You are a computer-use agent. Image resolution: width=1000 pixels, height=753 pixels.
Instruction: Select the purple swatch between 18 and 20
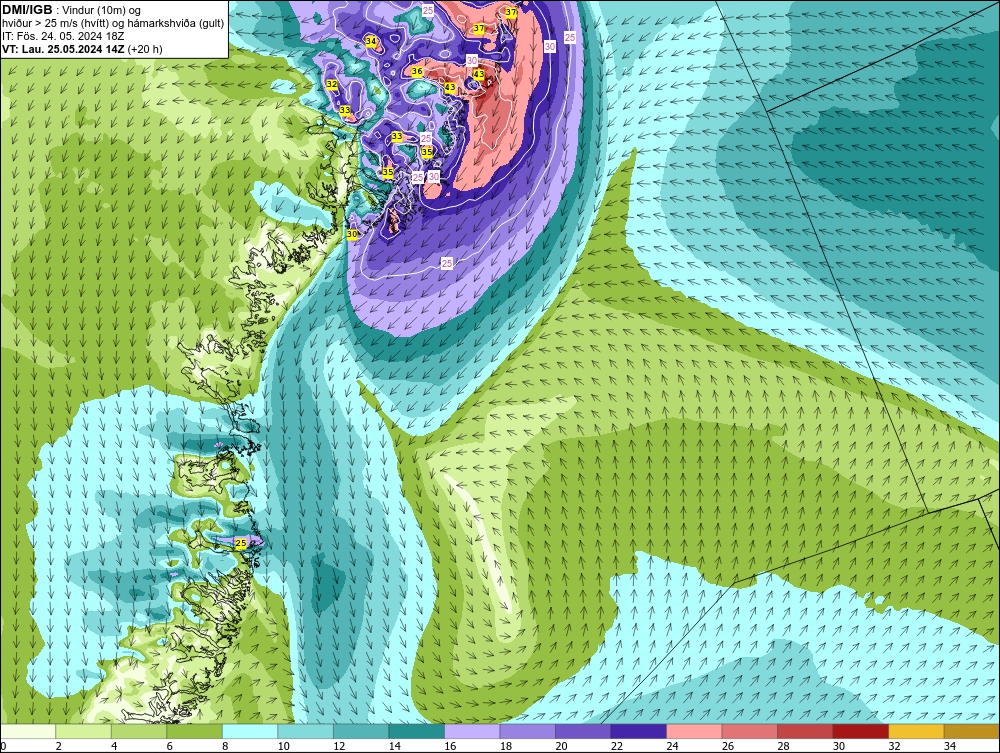coord(527,731)
